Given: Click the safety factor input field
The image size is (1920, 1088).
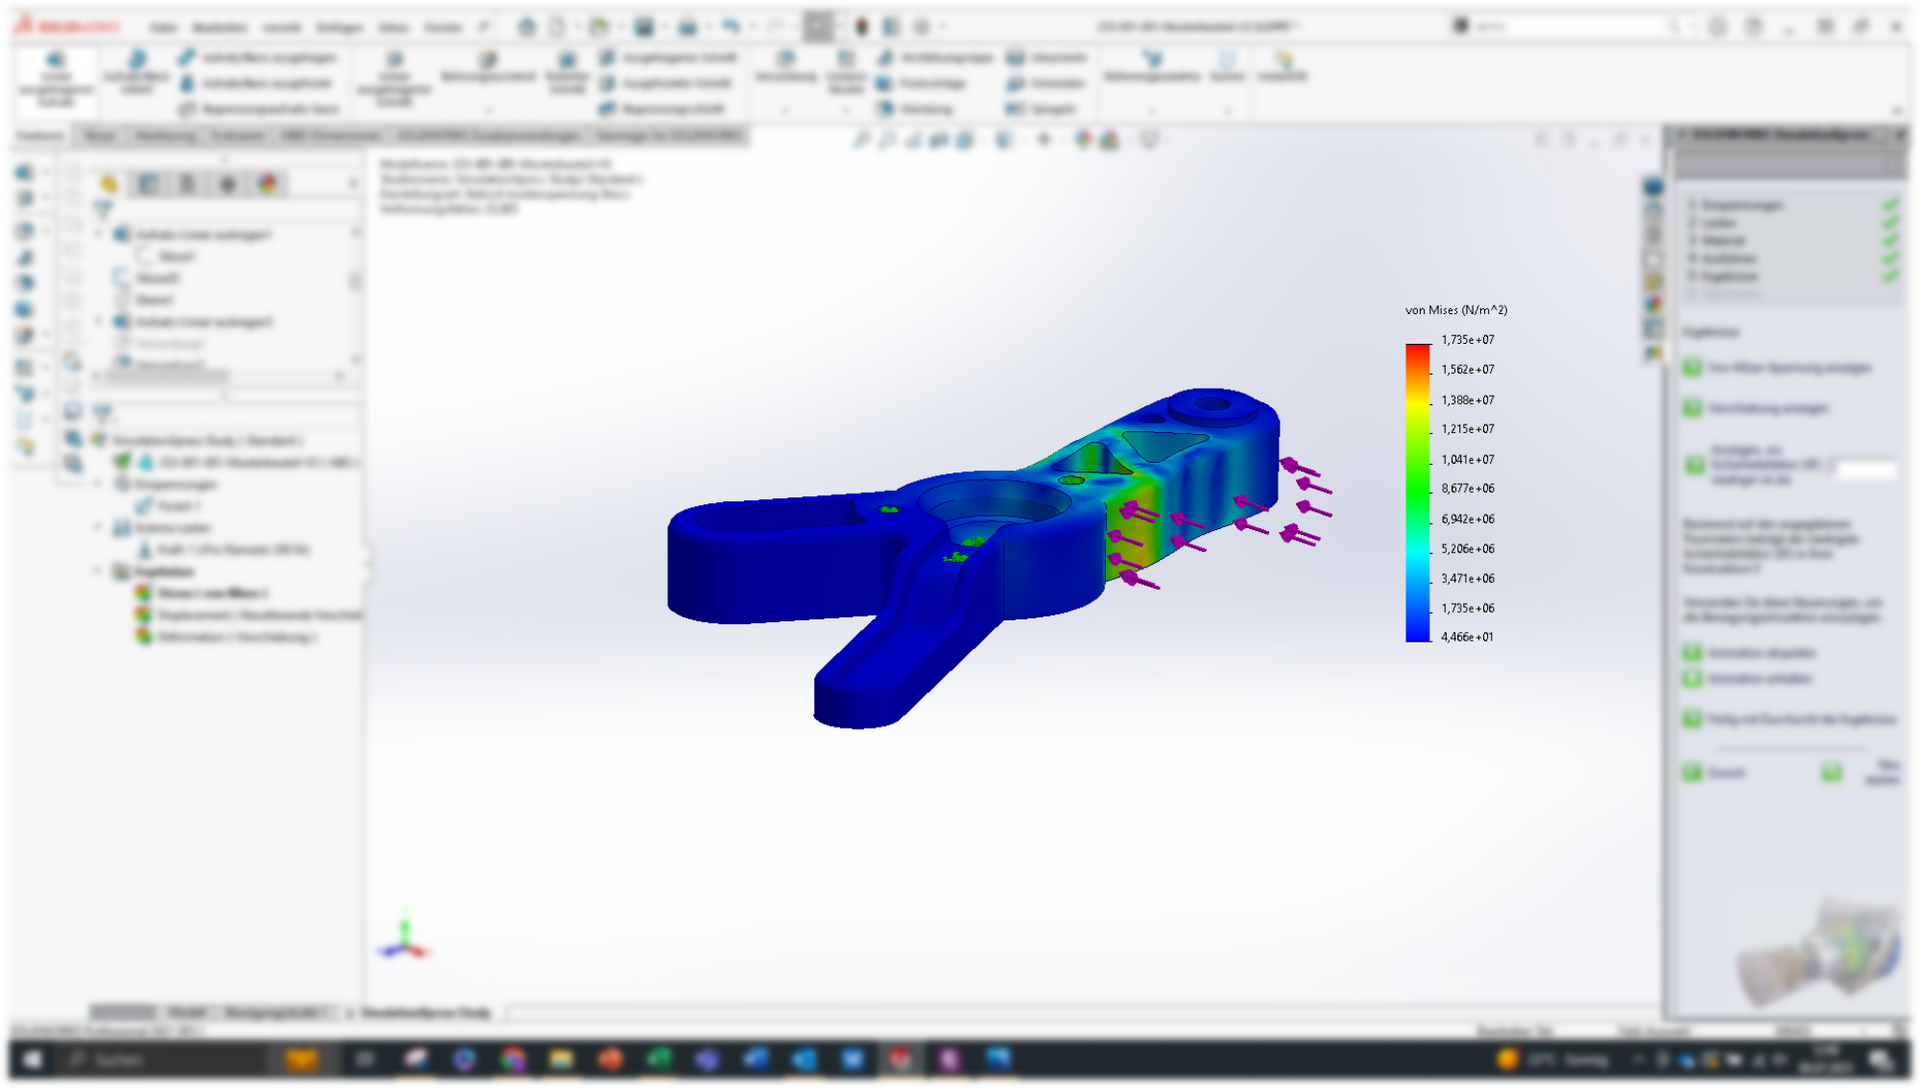Looking at the screenshot, I should (x=1866, y=468).
